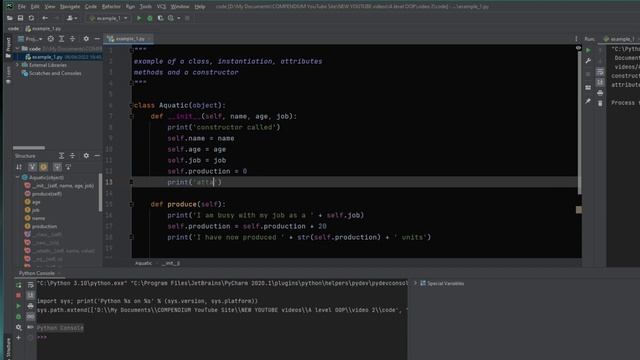Viewport: 640px width, 360px height.
Task: Collapse all in the Structure panel
Action: point(72,156)
